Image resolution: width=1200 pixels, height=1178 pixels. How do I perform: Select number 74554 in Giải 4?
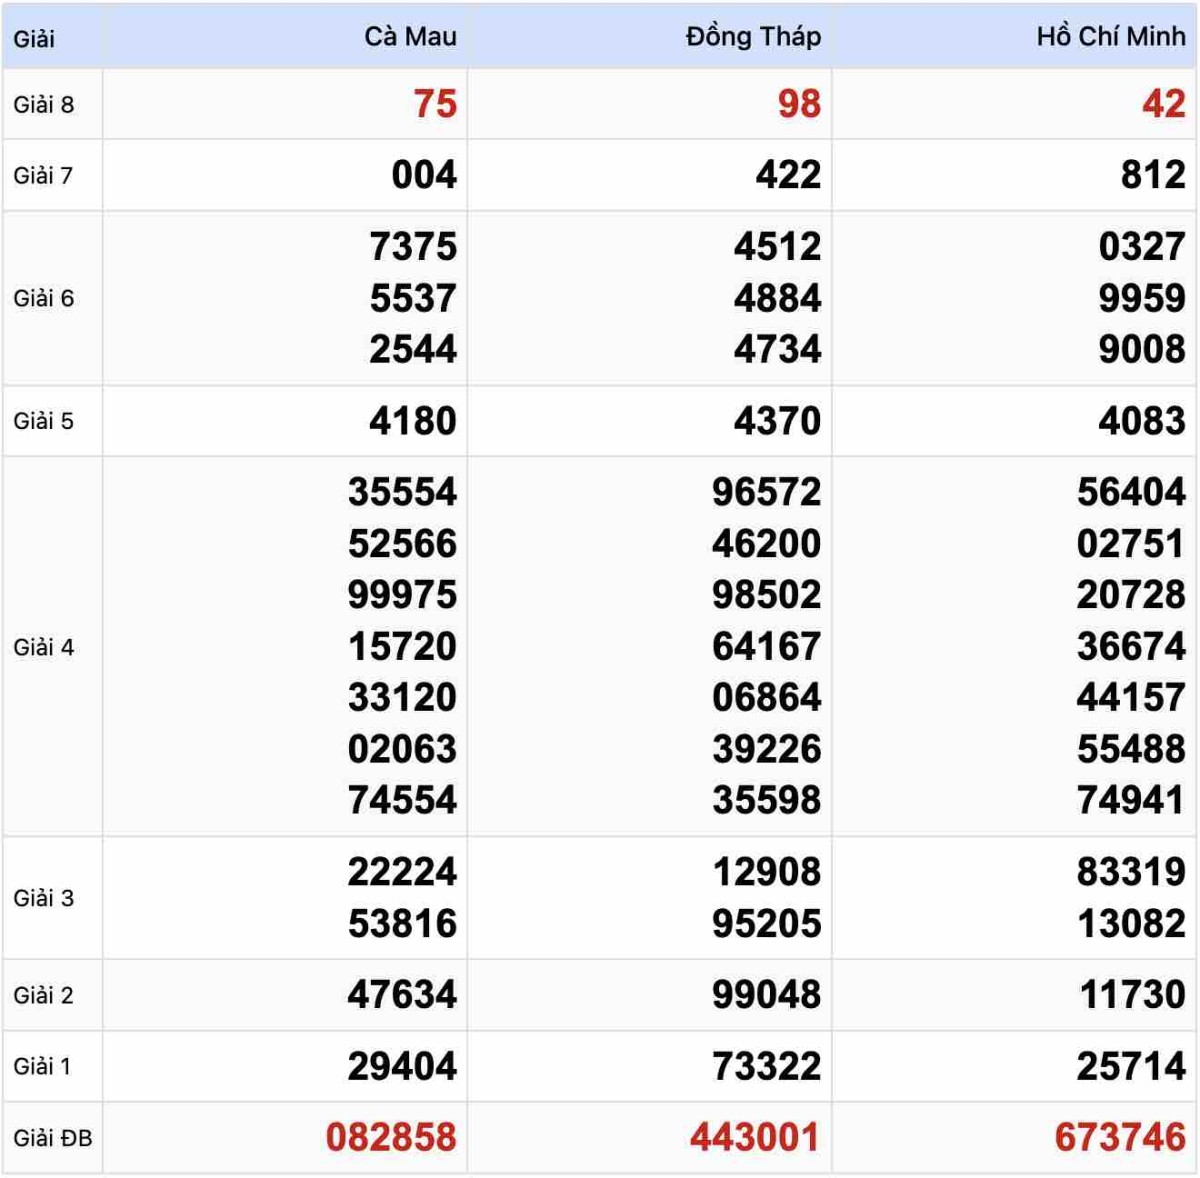tap(402, 800)
